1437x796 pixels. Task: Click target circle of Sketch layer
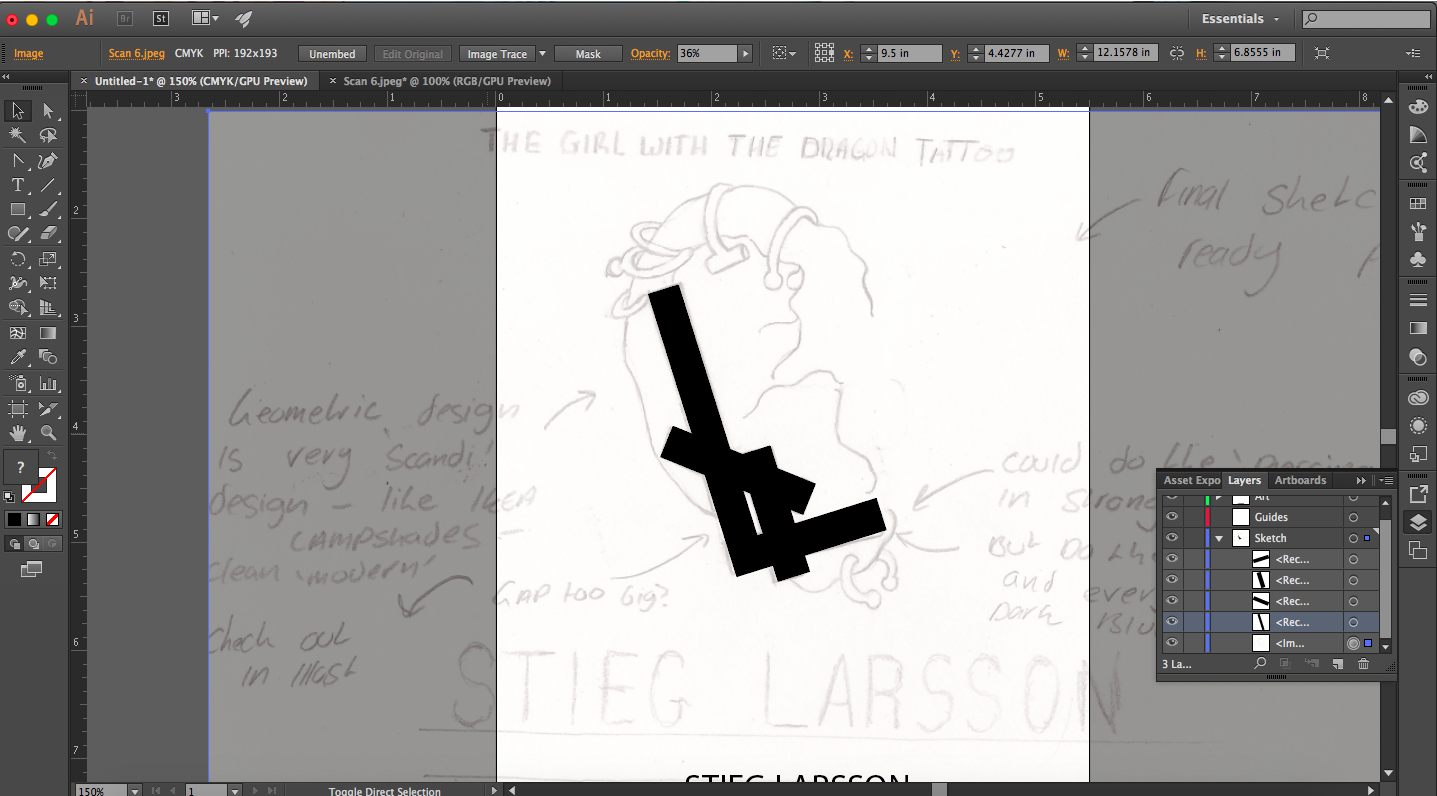click(1353, 538)
